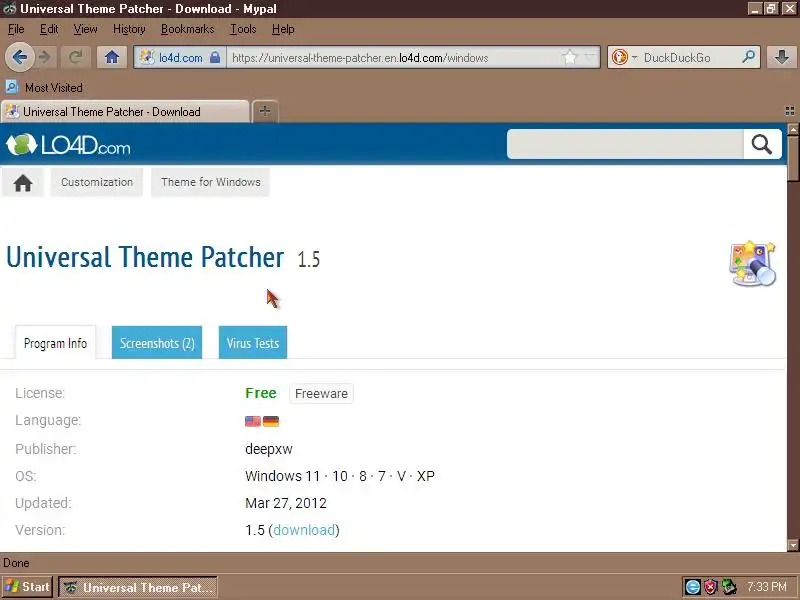Click the search bar magnifier icon
Screen dimensions: 800x600
pos(748,57)
